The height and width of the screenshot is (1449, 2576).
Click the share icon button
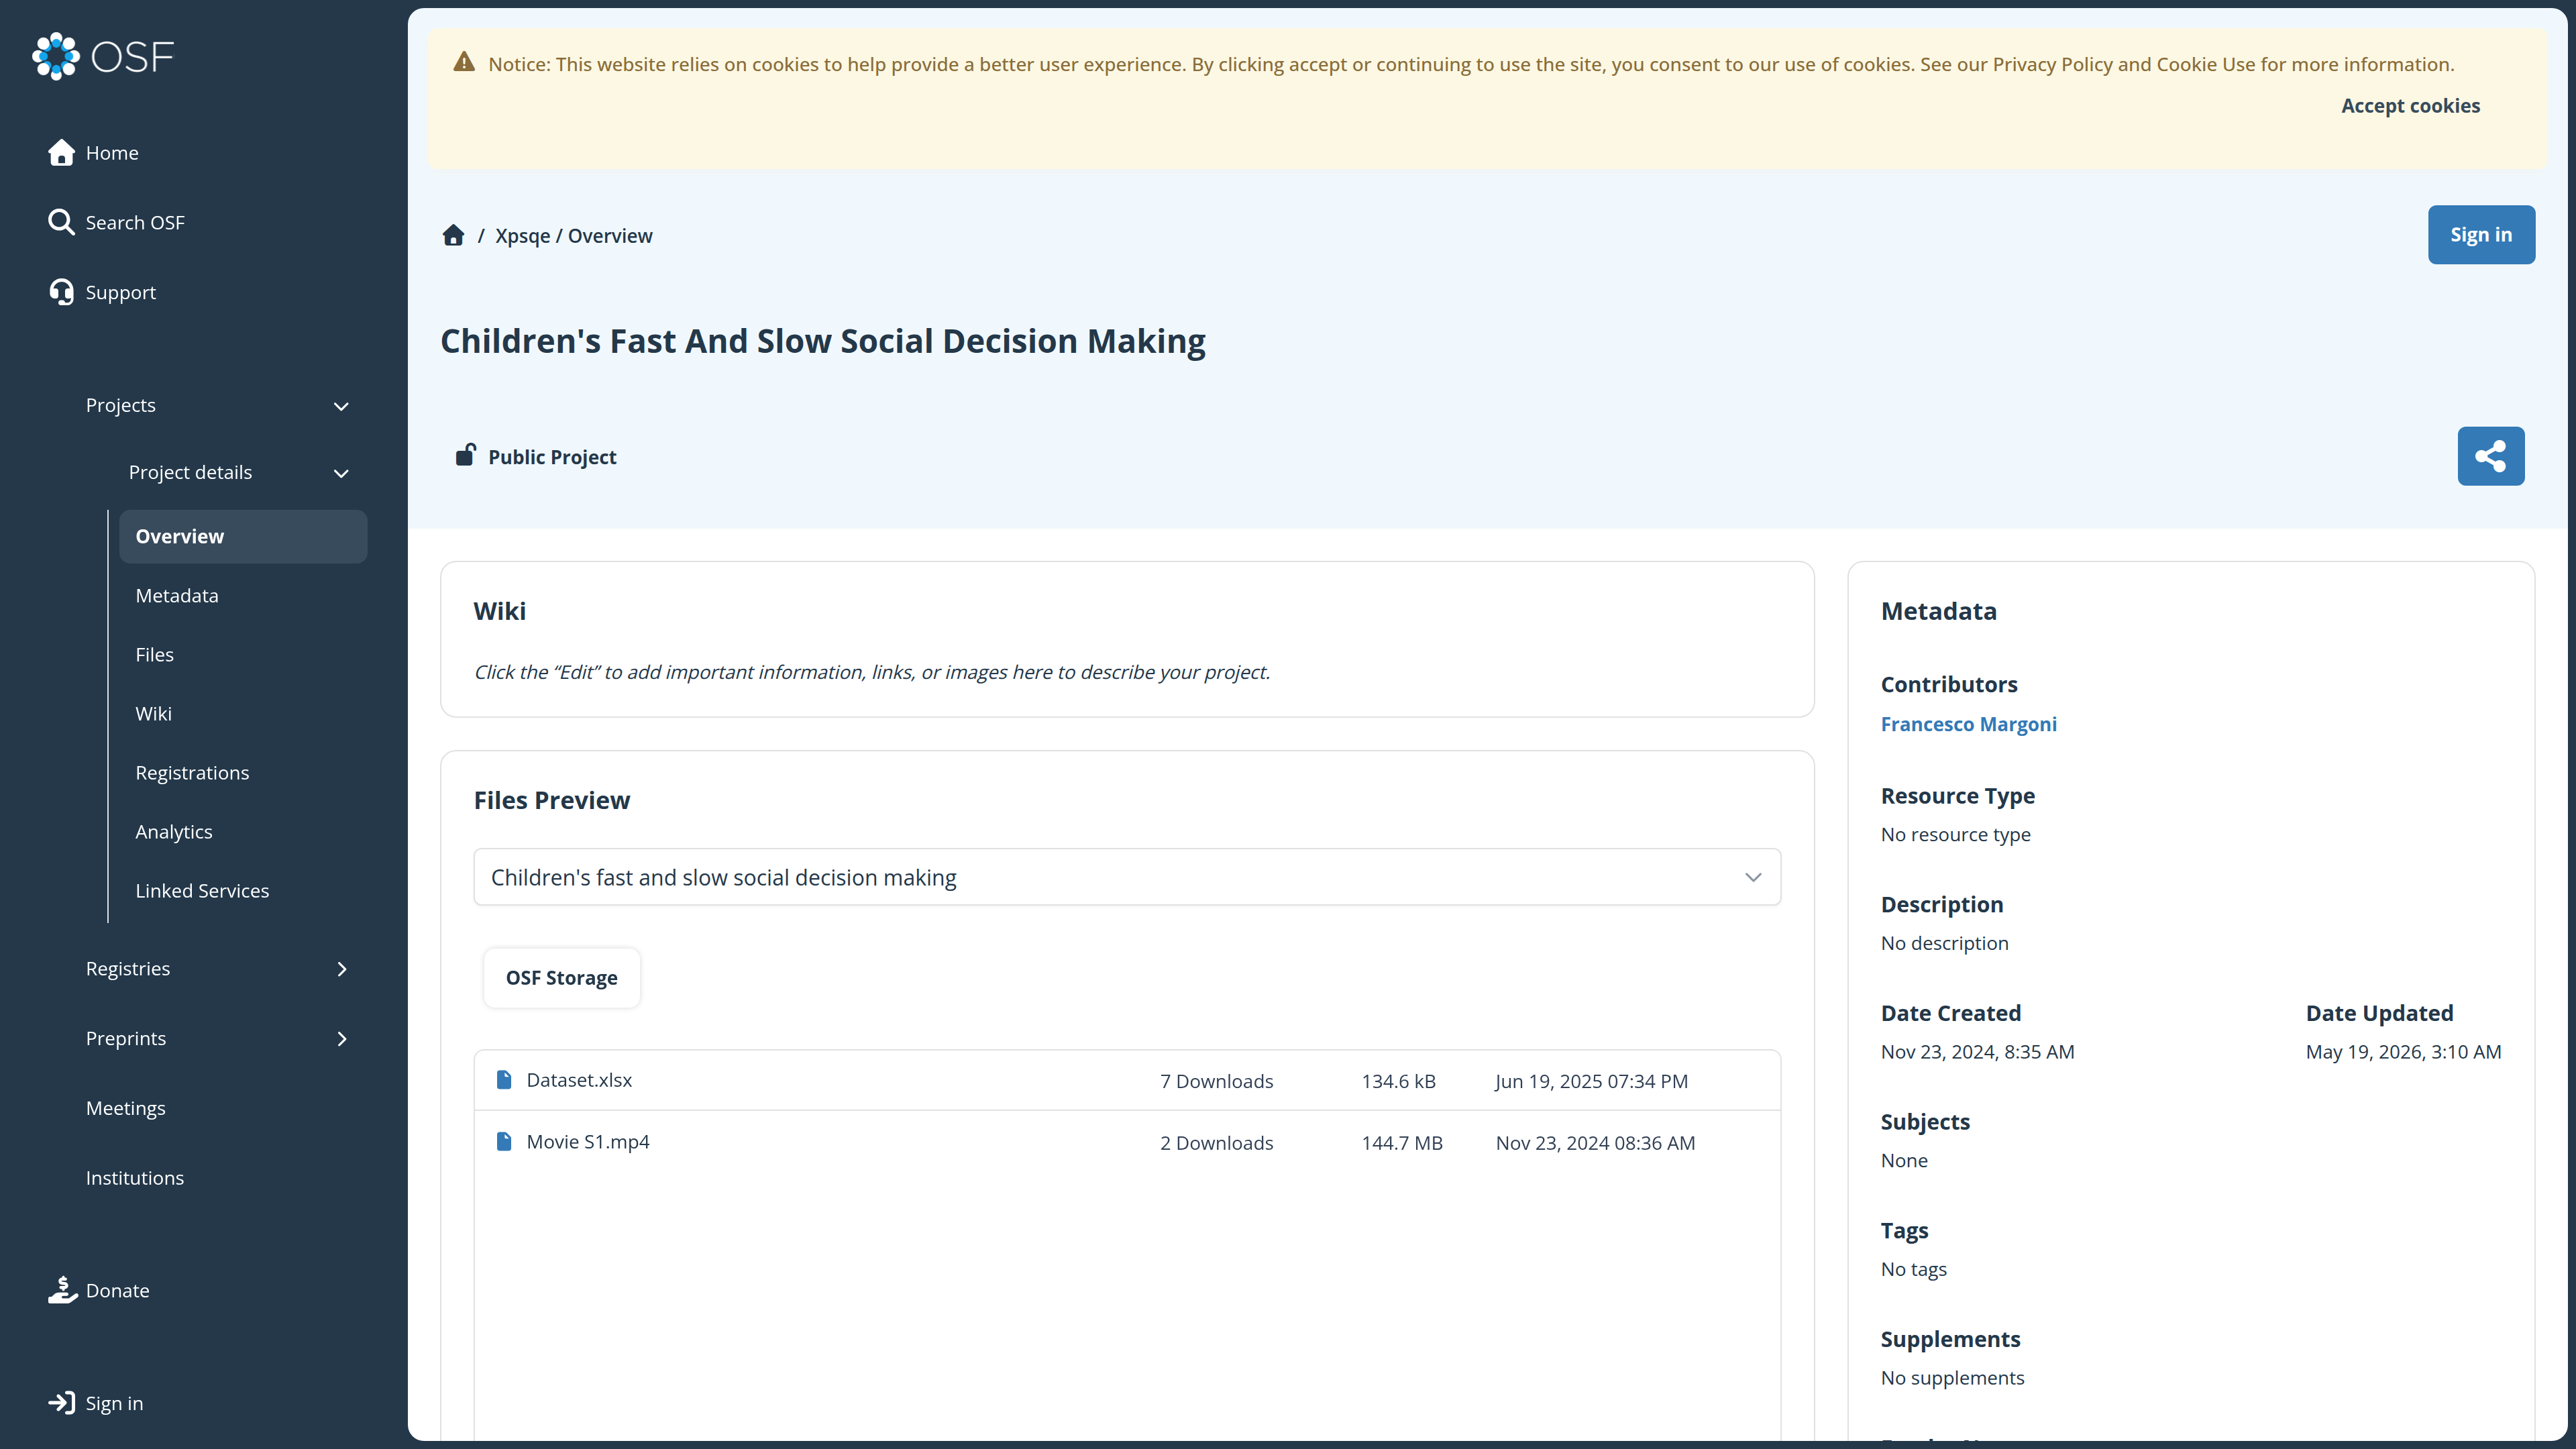tap(2490, 456)
